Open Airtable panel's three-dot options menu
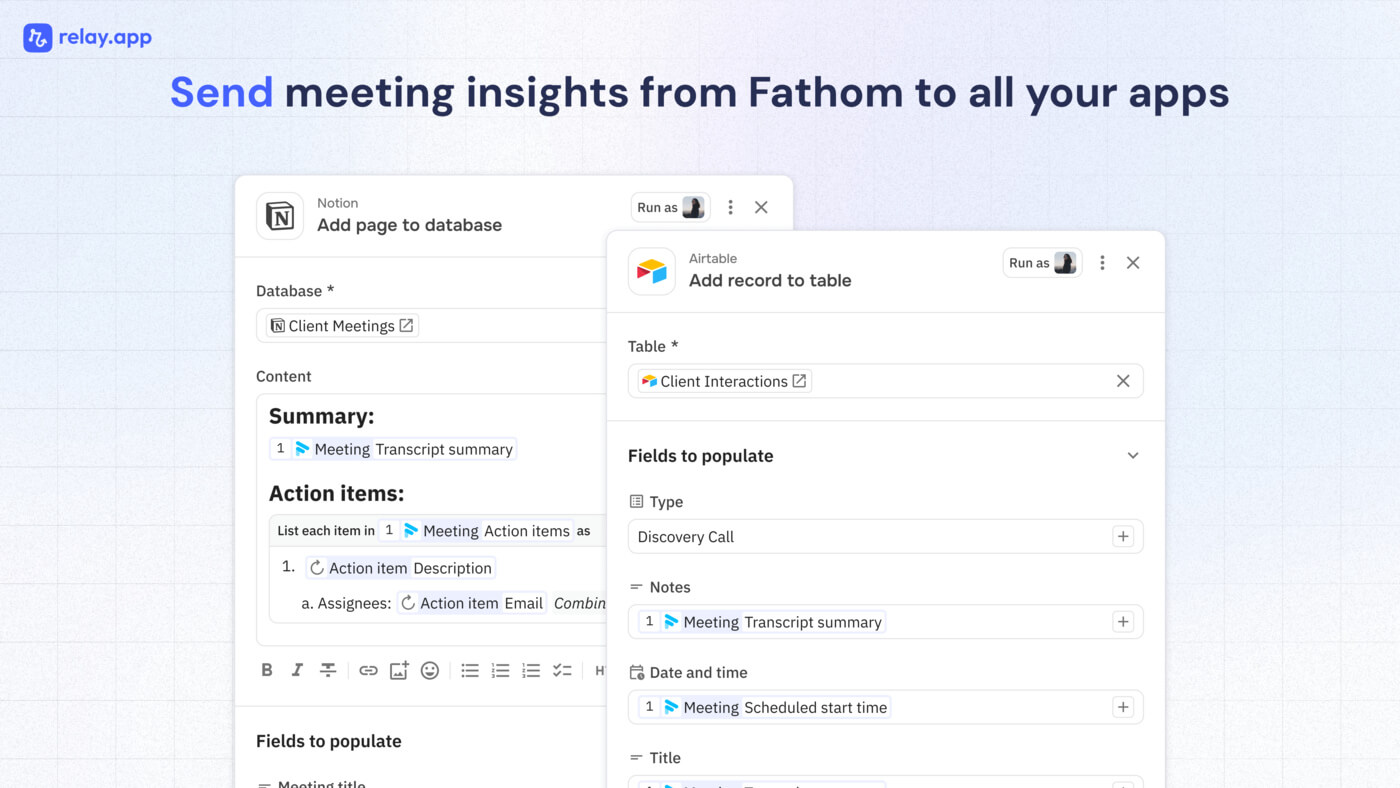The height and width of the screenshot is (788, 1400). click(x=1102, y=263)
